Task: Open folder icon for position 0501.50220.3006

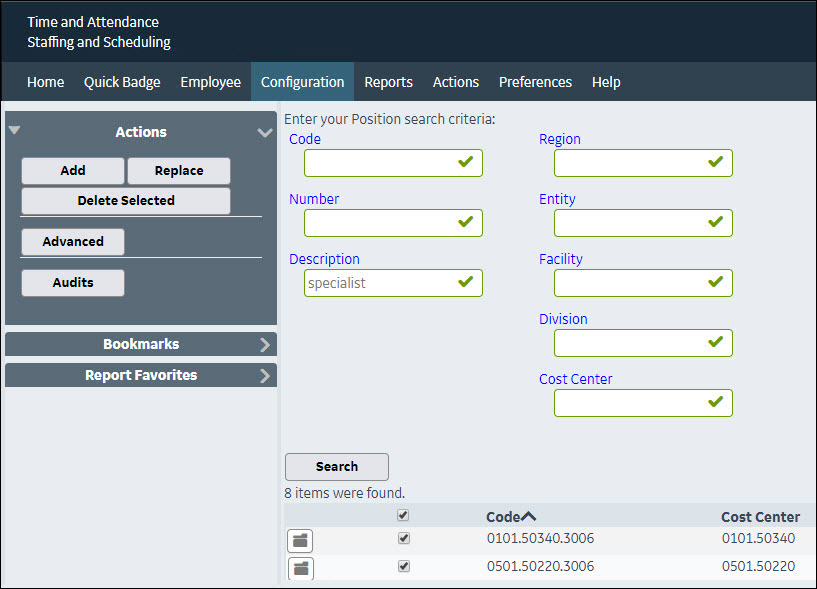Action: [300, 569]
